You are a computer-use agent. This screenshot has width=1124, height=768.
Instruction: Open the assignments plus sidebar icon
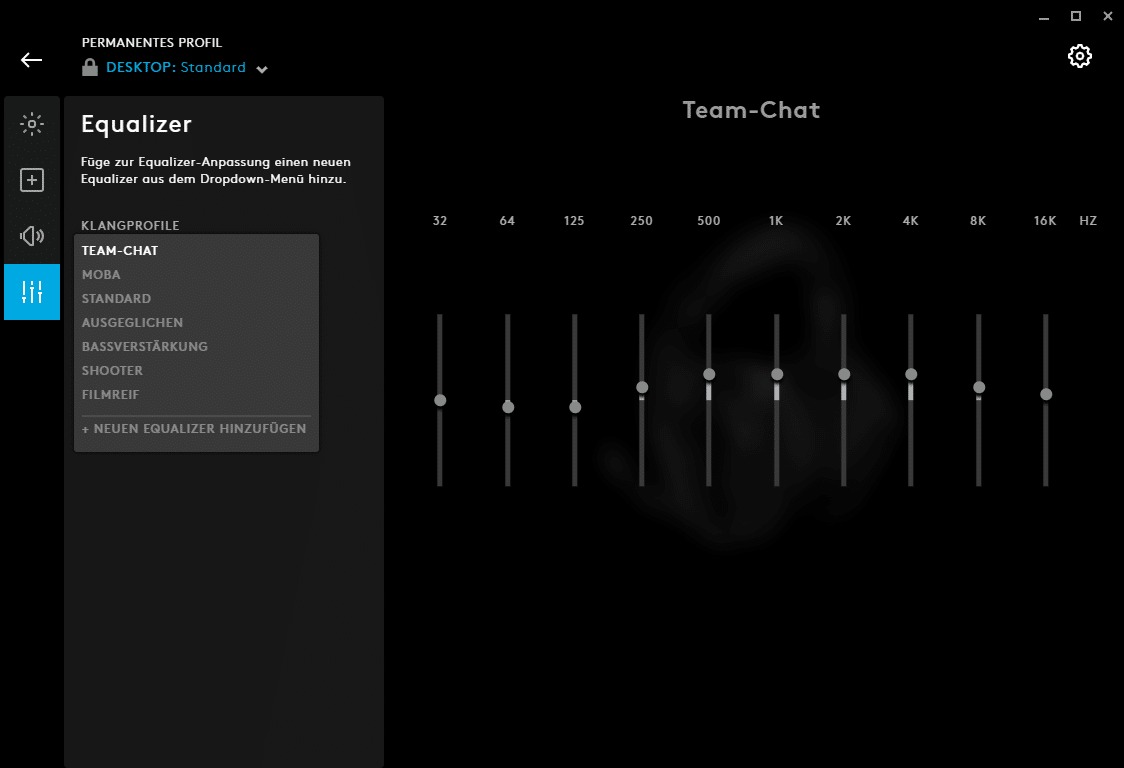click(x=32, y=180)
